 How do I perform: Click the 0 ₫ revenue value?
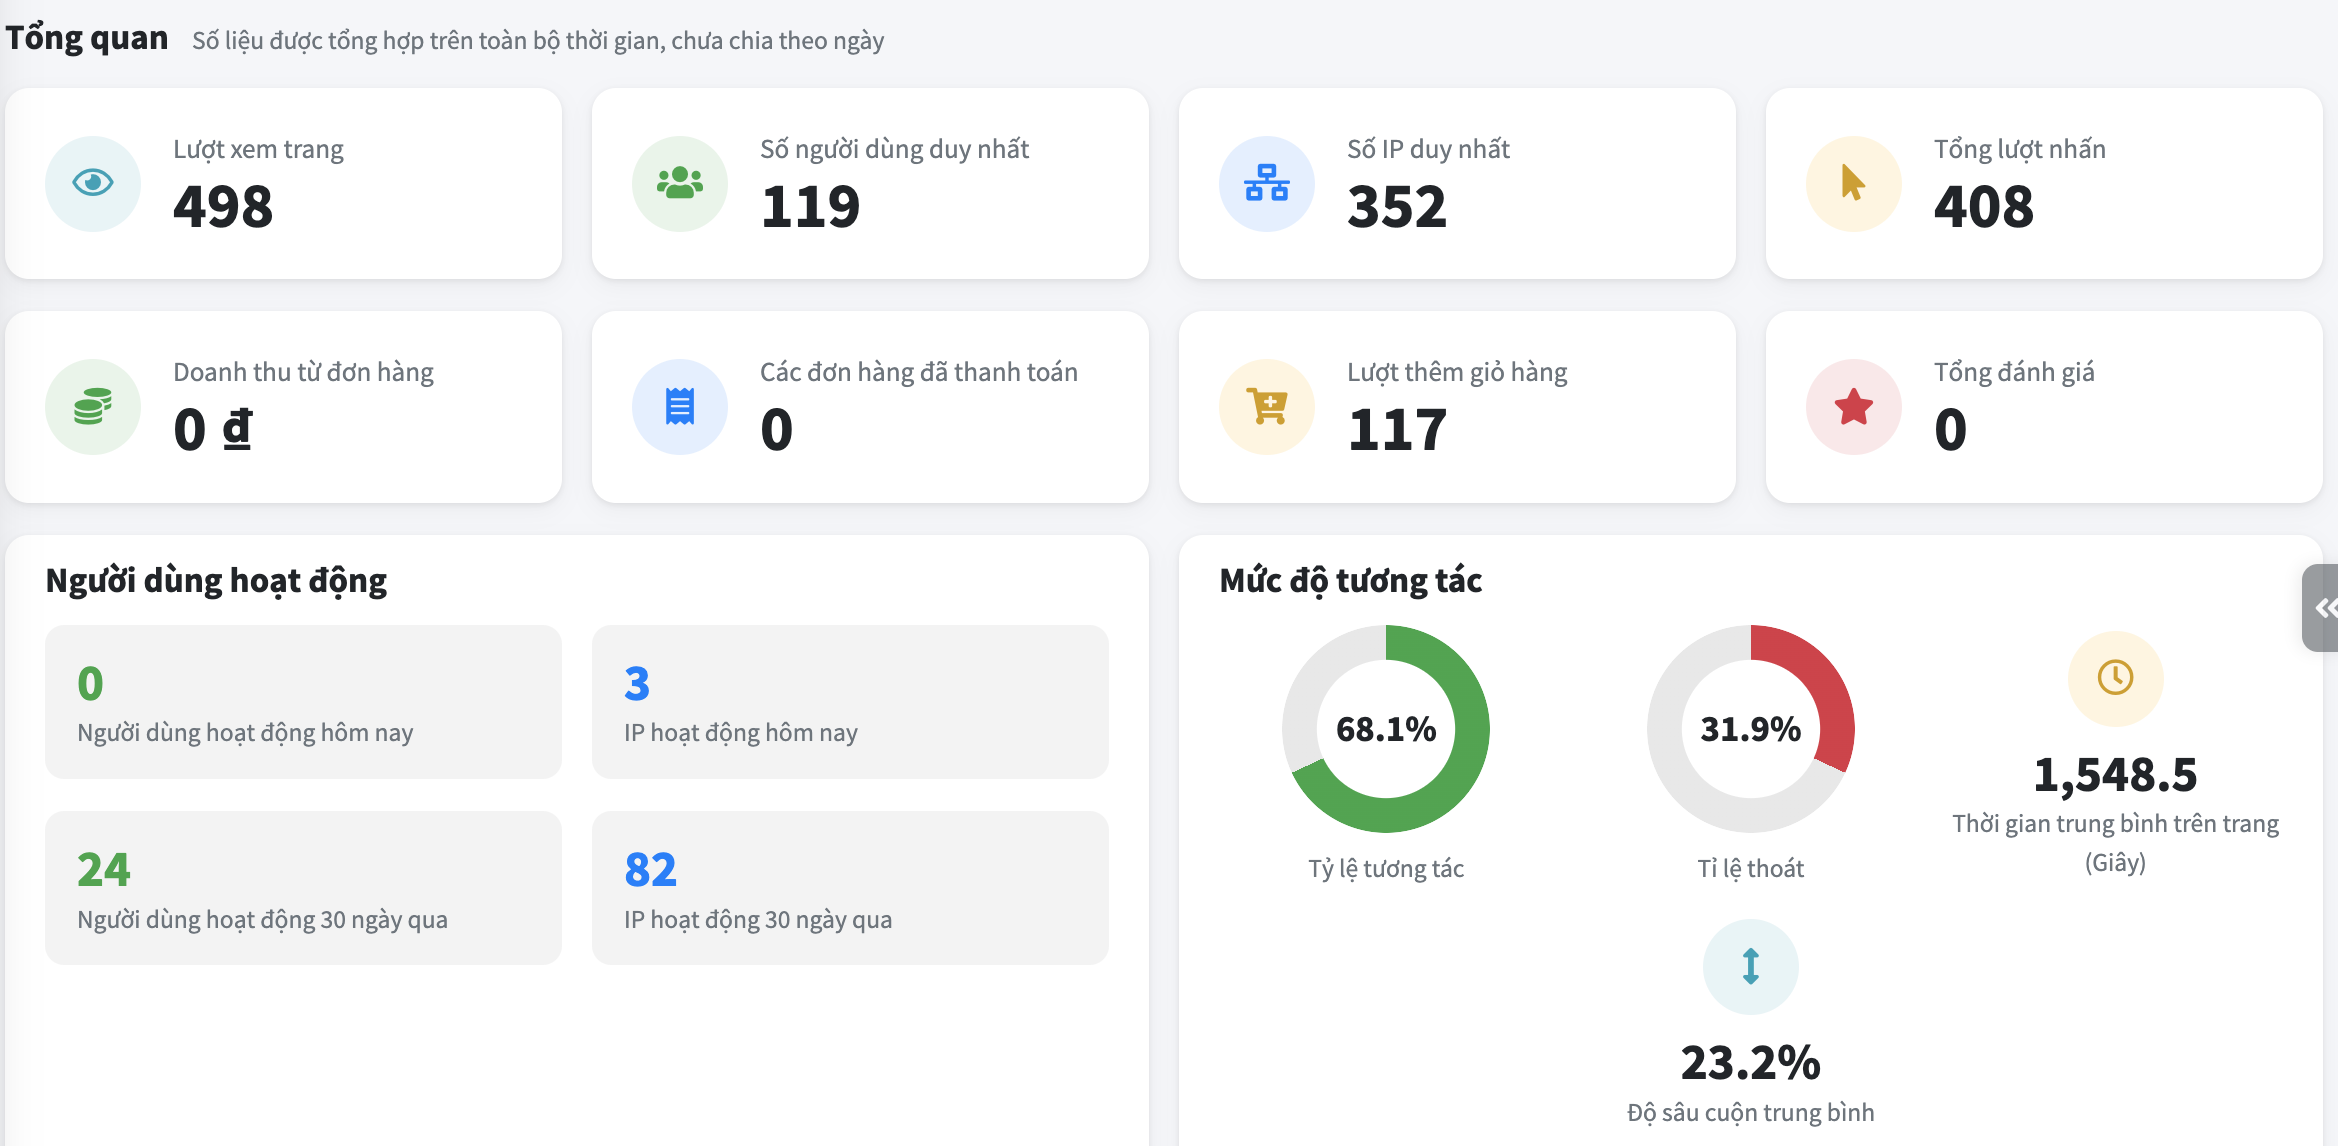pos(213,430)
